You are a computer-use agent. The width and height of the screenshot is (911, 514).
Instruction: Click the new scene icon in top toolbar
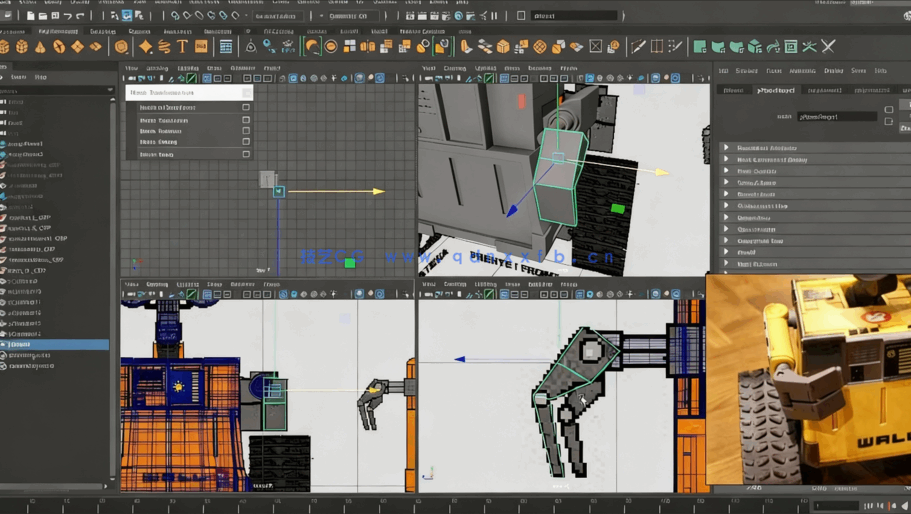click(x=30, y=16)
